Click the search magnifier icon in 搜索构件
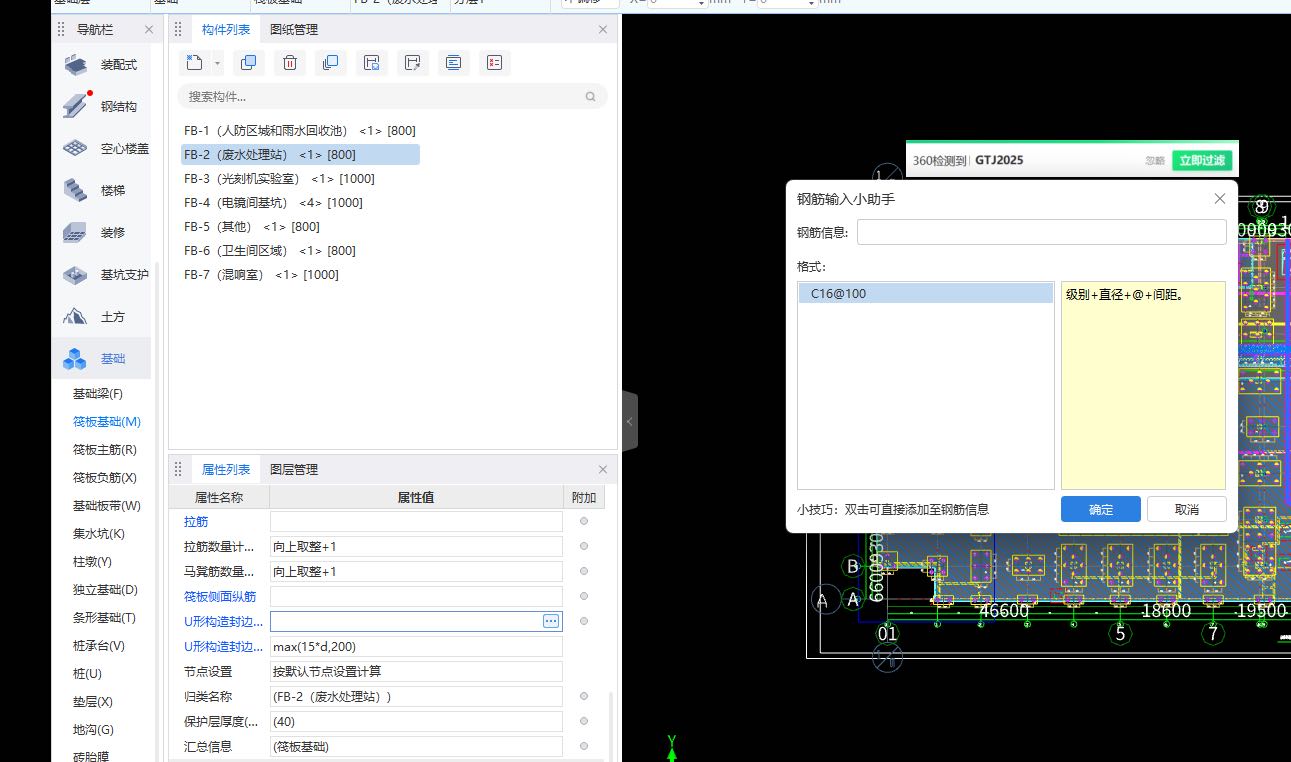This screenshot has width=1291, height=762. coord(591,97)
